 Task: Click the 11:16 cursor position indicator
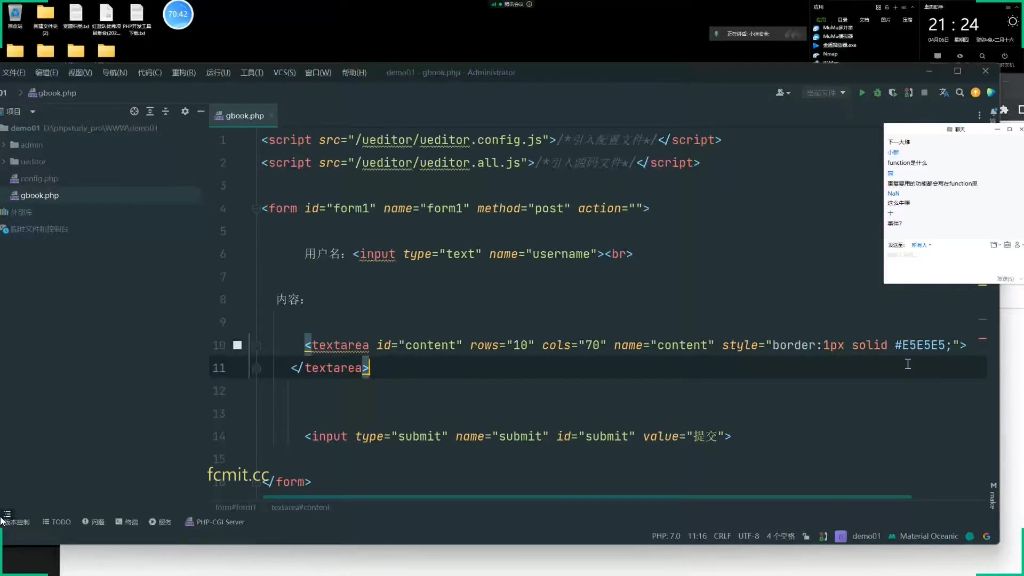[697, 536]
